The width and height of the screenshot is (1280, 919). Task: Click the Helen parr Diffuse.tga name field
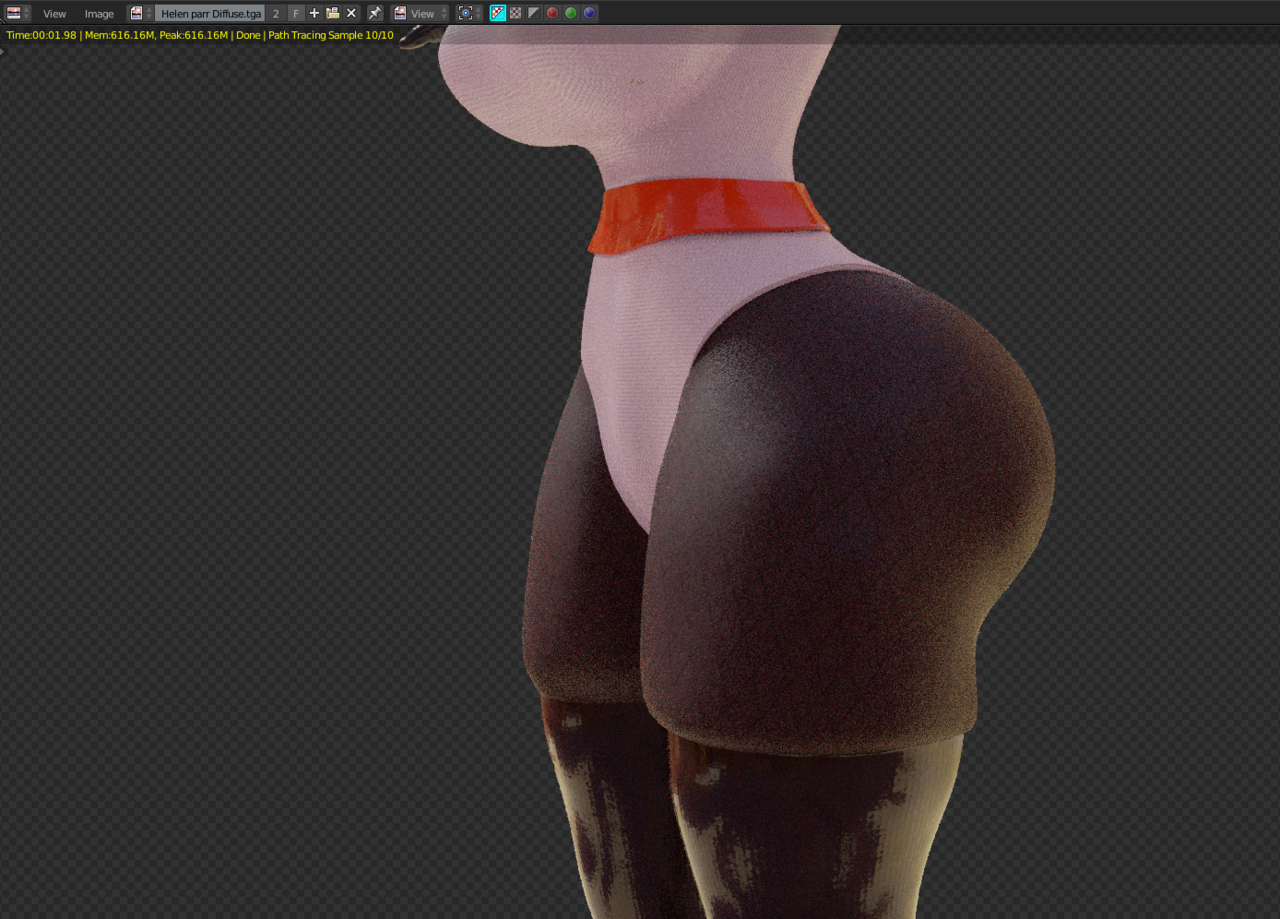[x=210, y=13]
